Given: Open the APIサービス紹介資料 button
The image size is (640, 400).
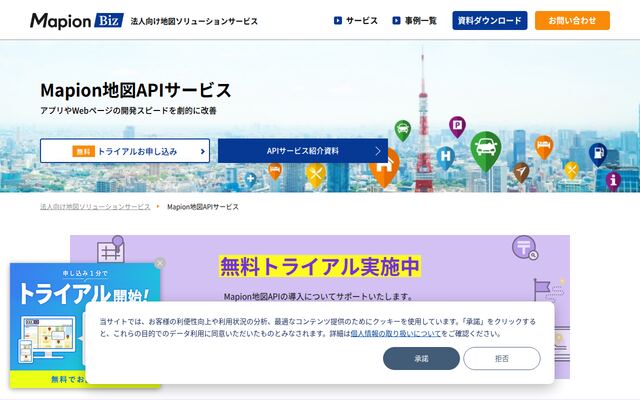Looking at the screenshot, I should [x=302, y=151].
